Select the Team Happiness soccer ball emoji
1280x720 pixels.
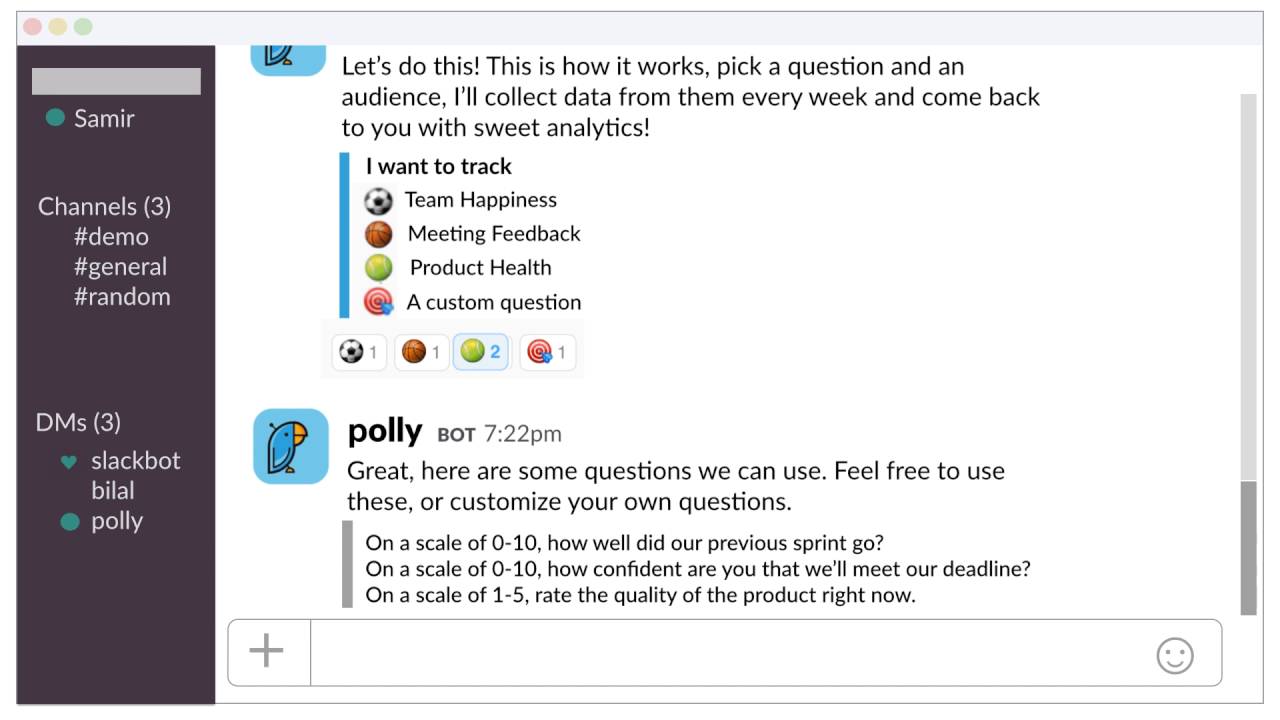[378, 201]
